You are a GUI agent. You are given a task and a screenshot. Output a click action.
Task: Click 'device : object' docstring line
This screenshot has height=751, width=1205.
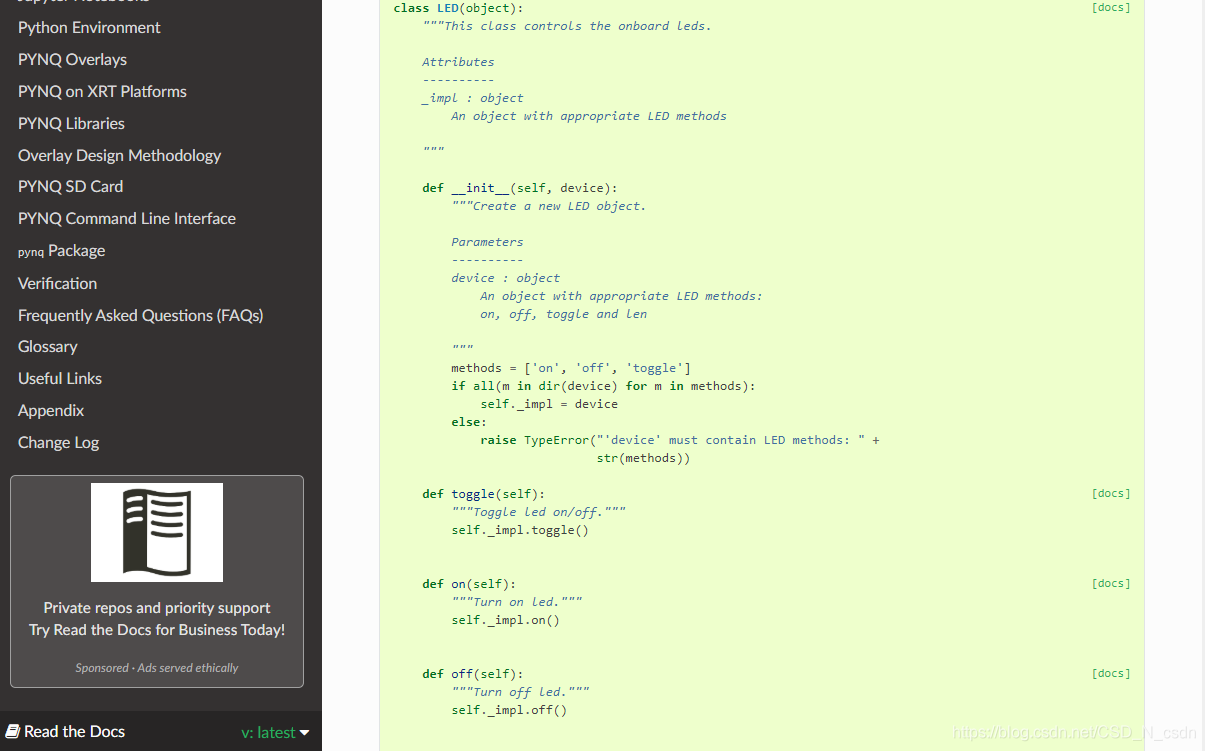click(506, 278)
